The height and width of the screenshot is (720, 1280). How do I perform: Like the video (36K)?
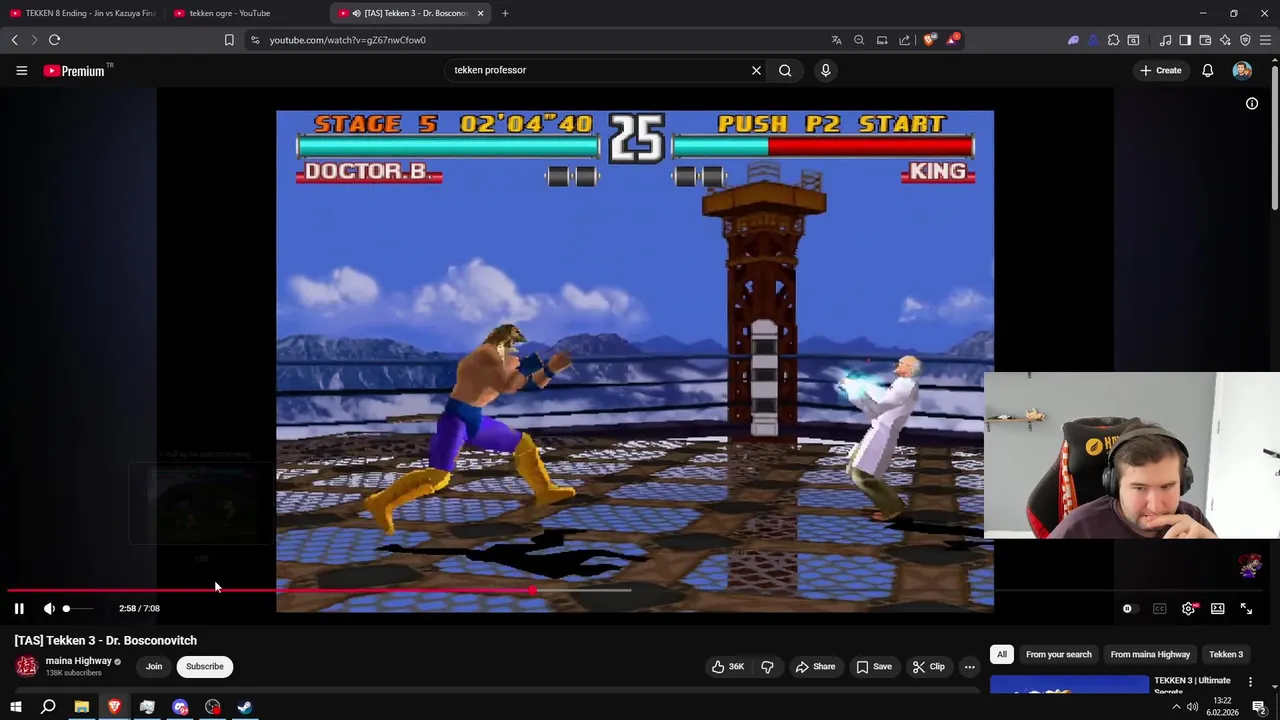pos(728,666)
